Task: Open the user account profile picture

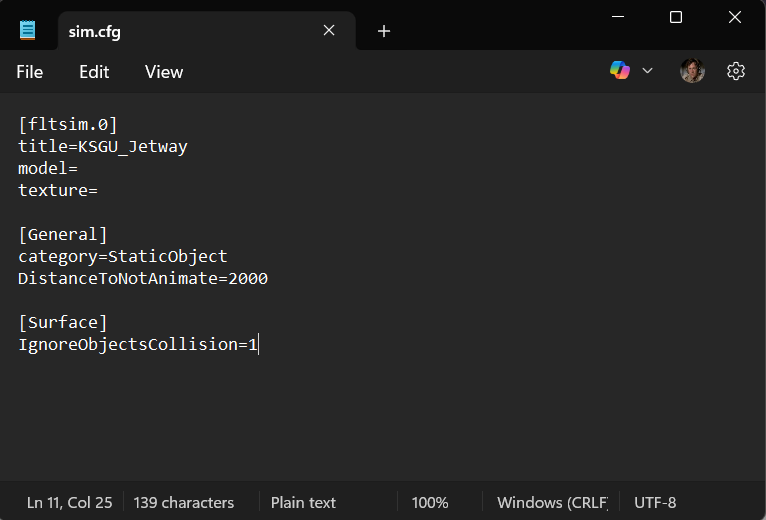Action: click(692, 71)
